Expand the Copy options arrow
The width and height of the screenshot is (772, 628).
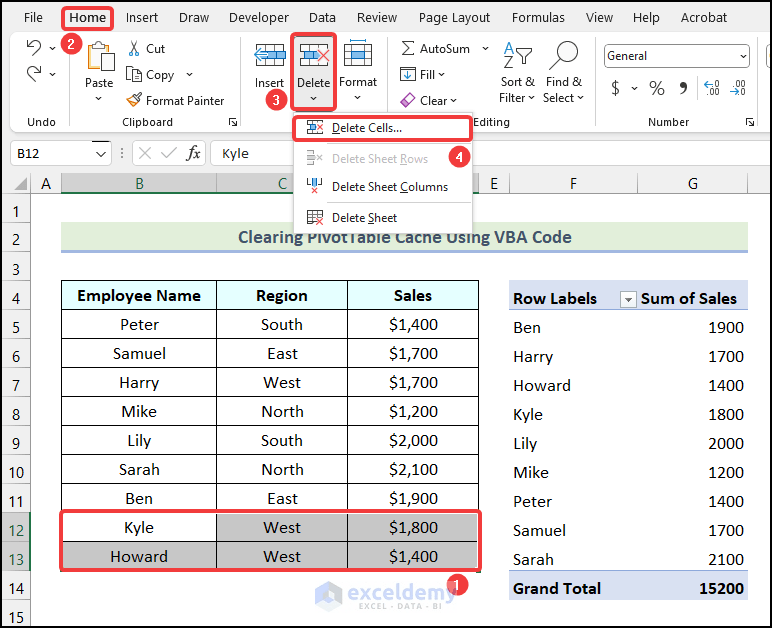click(190, 75)
